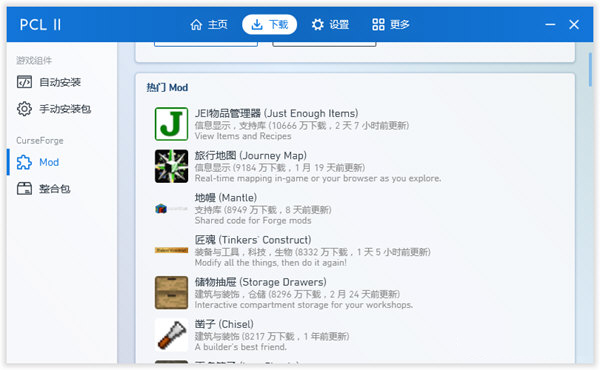The width and height of the screenshot is (600, 370).
Task: Click 'Modify all the things' description
Action: (x=271, y=262)
